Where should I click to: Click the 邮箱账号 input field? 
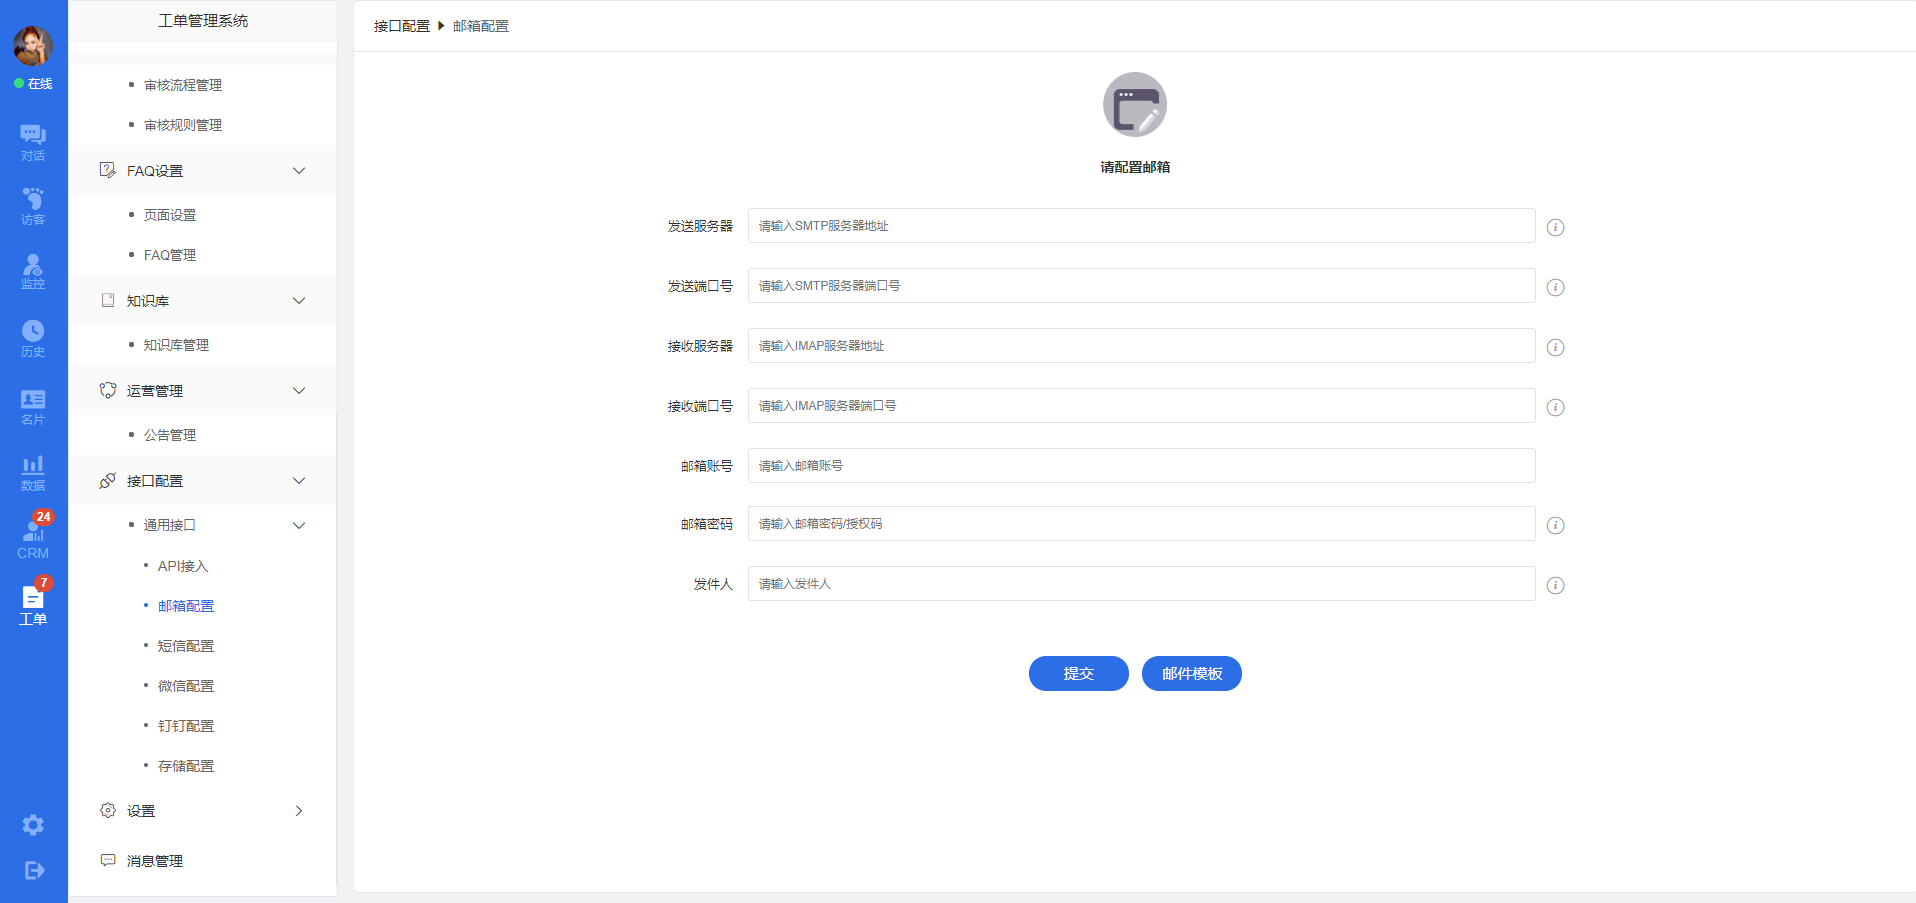coord(1141,466)
